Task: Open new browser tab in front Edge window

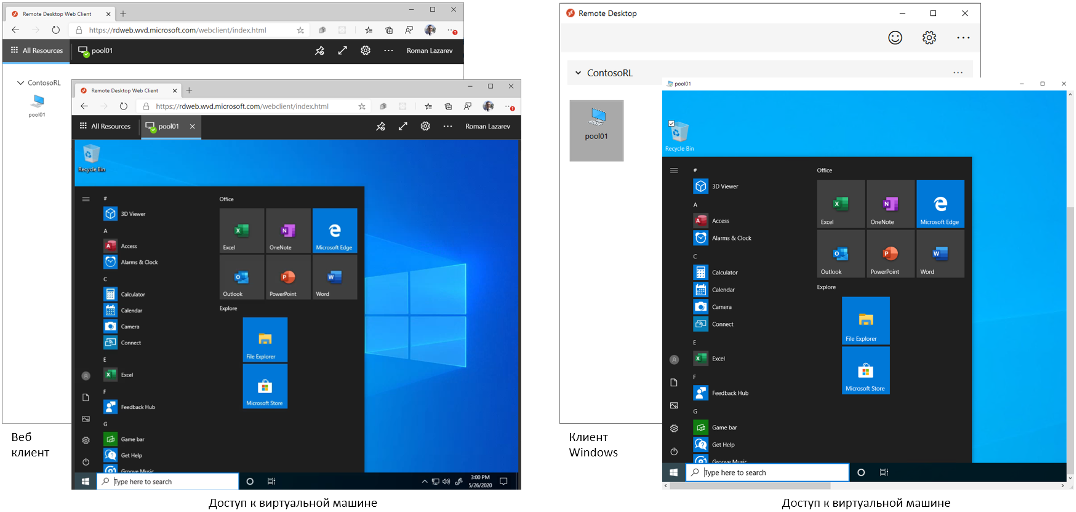Action: click(x=189, y=90)
